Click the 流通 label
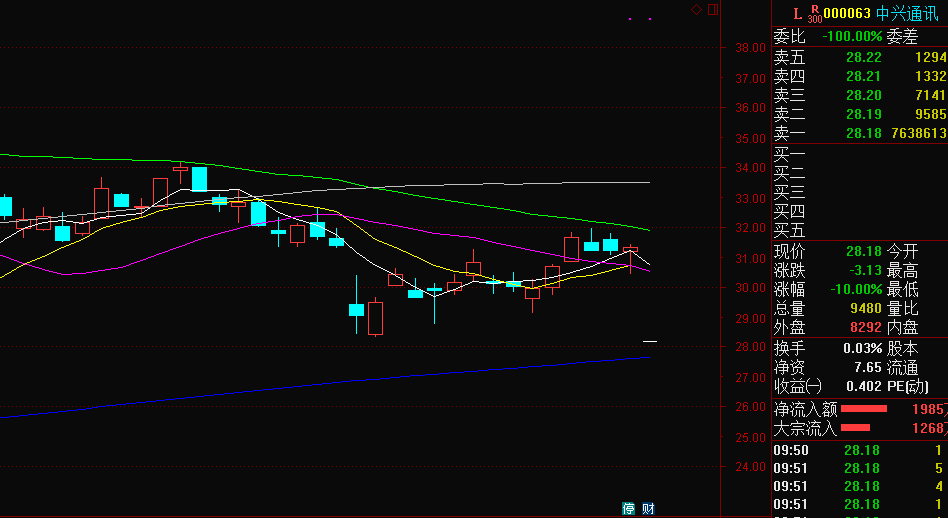The image size is (948, 518). [902, 367]
